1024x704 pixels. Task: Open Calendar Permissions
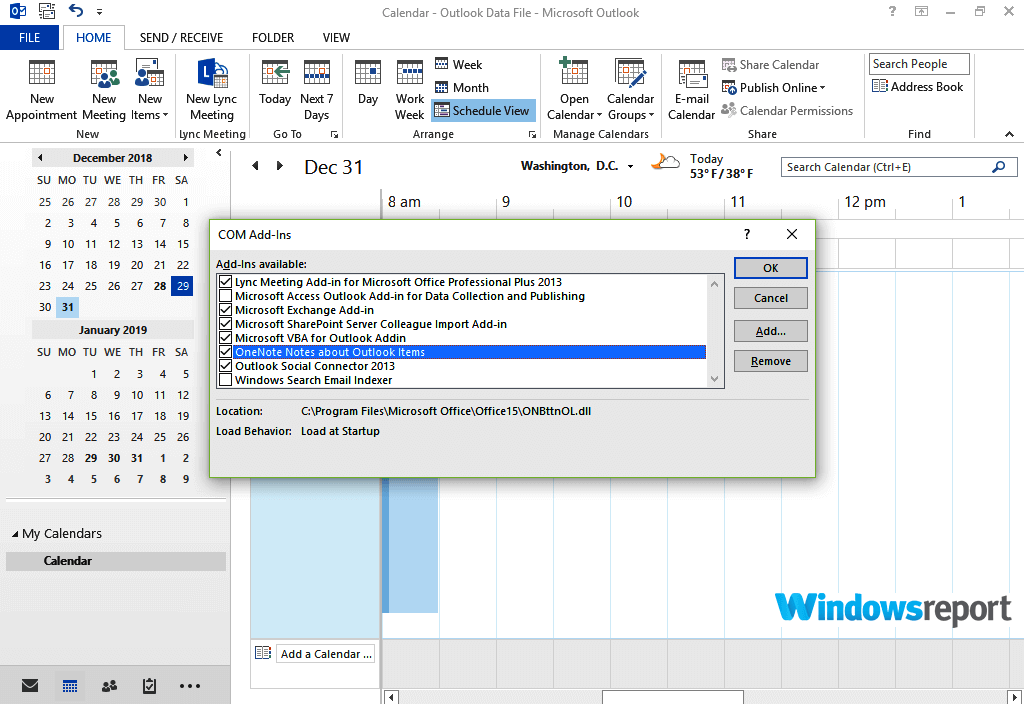[x=788, y=110]
